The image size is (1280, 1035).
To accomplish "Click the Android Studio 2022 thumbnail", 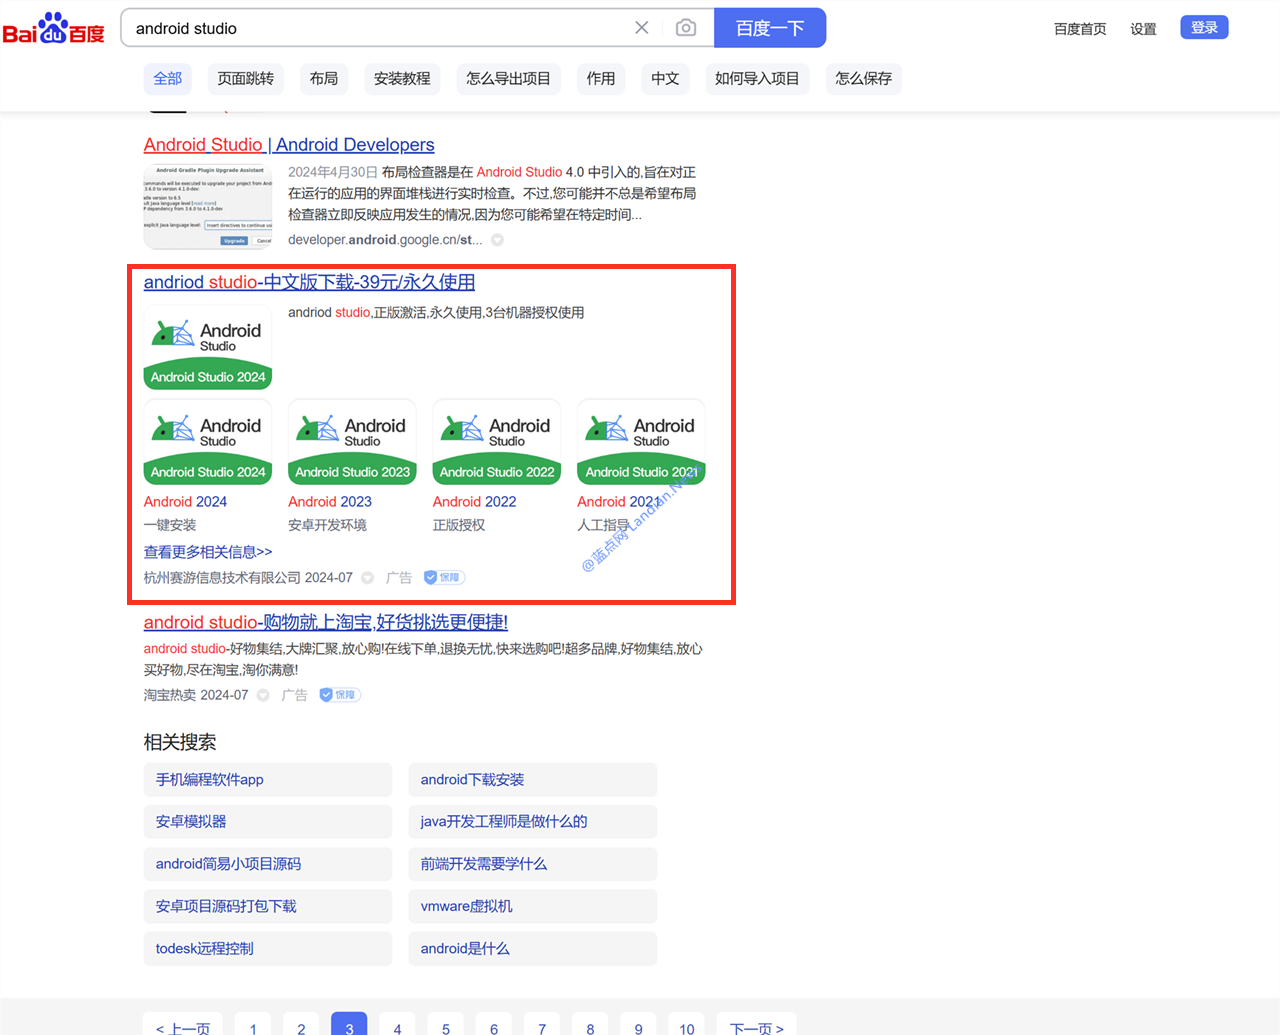I will click(497, 441).
